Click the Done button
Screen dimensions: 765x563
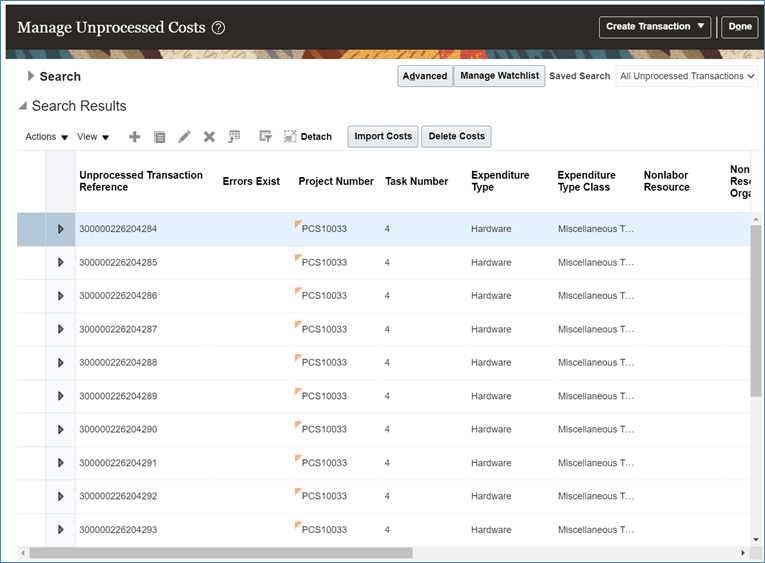740,27
